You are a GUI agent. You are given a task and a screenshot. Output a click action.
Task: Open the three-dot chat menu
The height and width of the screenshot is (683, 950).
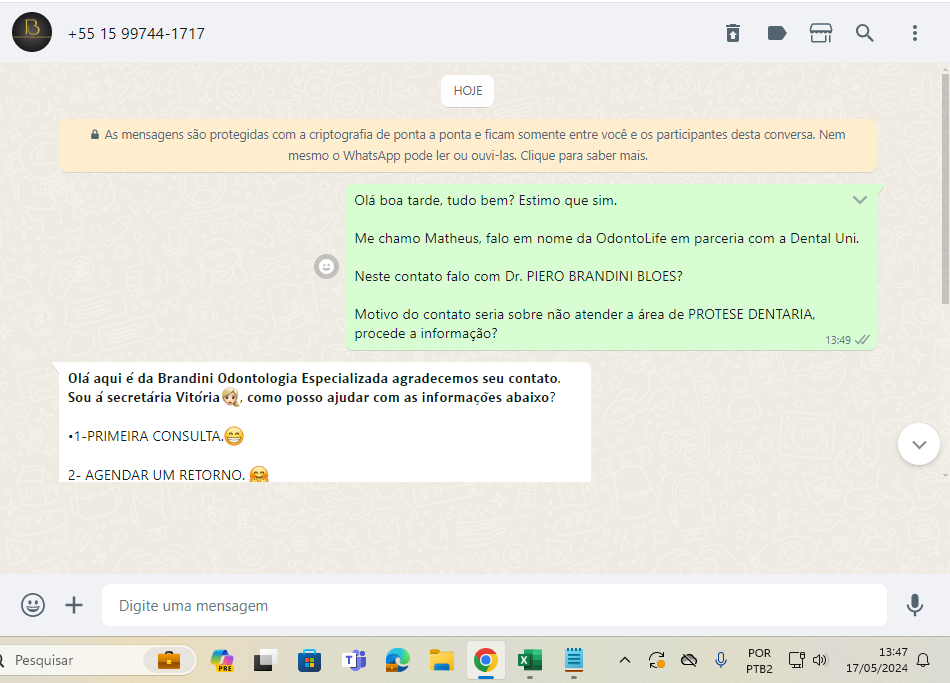pos(915,33)
